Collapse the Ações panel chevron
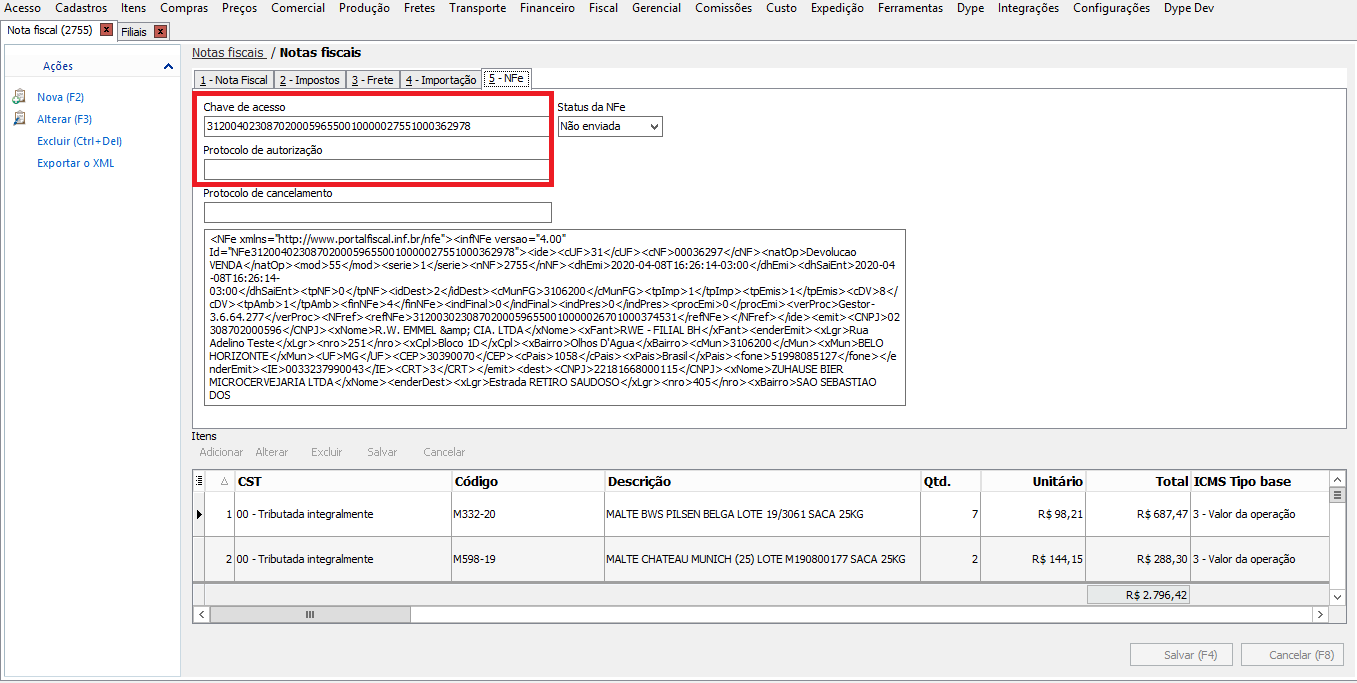Viewport: 1357px width, 683px height. [x=168, y=66]
